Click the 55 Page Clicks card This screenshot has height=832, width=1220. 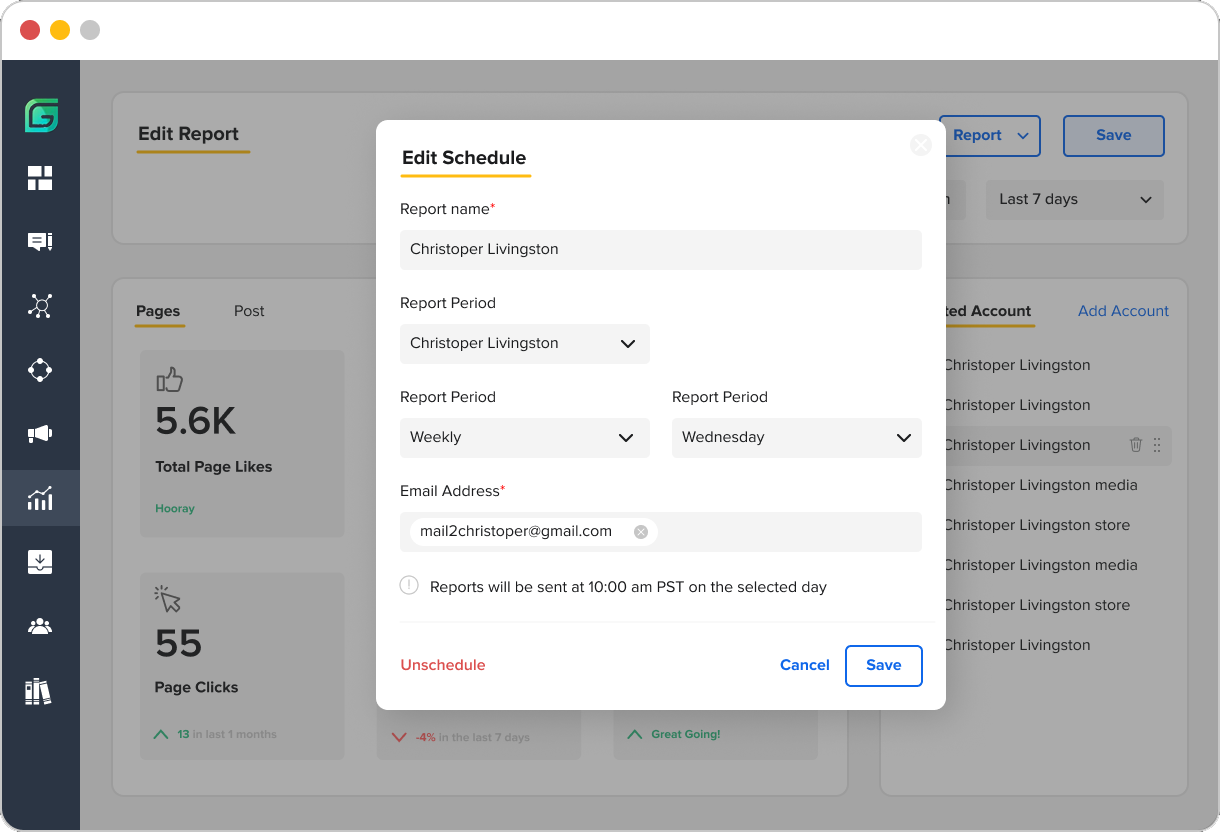pyautogui.click(x=242, y=665)
